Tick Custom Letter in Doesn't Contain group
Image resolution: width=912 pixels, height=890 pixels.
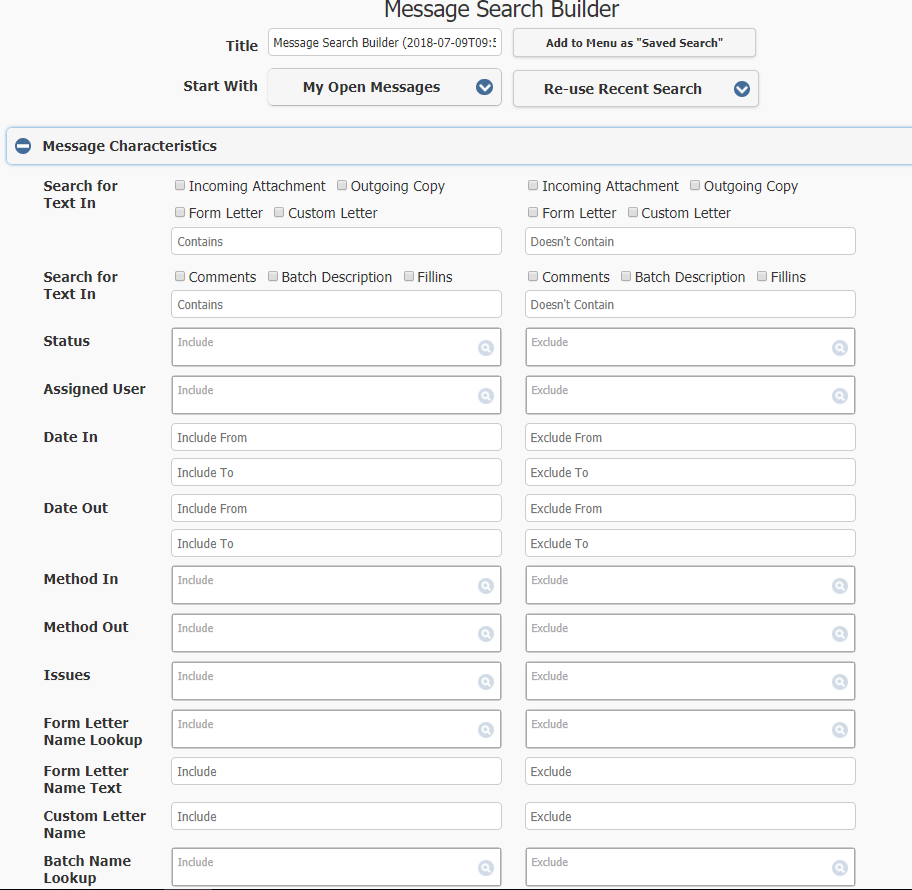633,212
